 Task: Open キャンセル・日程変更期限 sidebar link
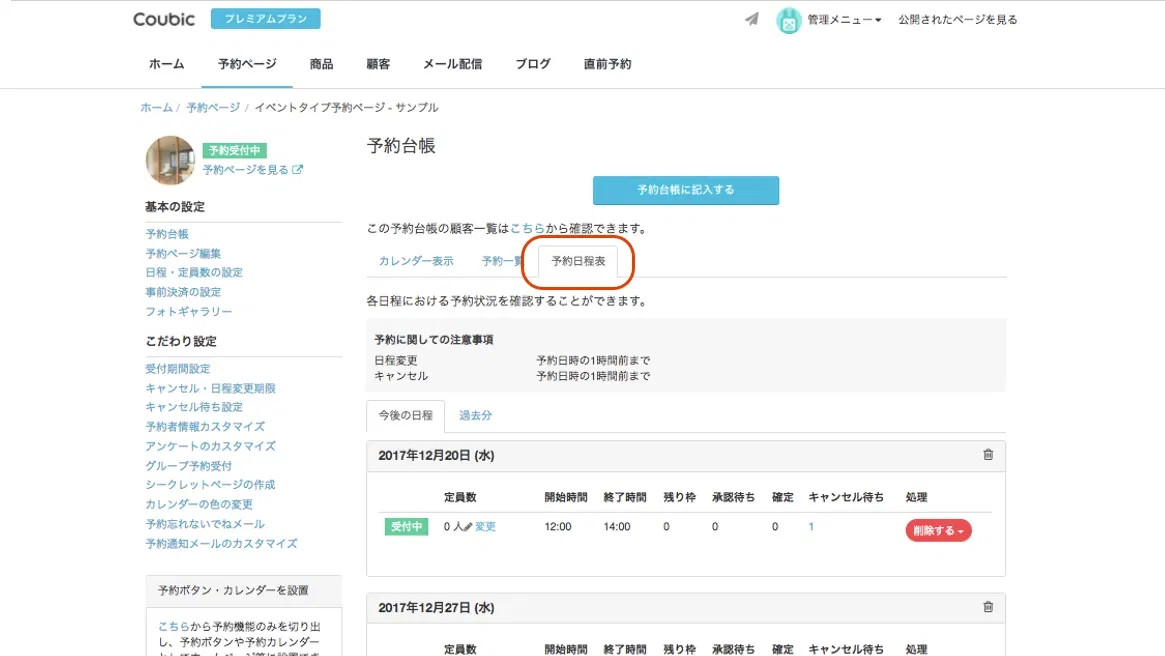point(210,389)
